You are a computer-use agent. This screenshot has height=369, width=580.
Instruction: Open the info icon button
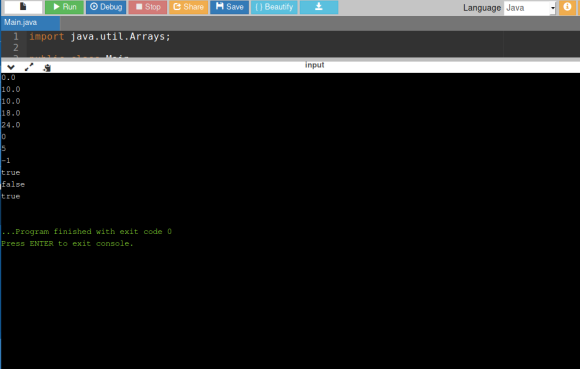pos(567,7)
